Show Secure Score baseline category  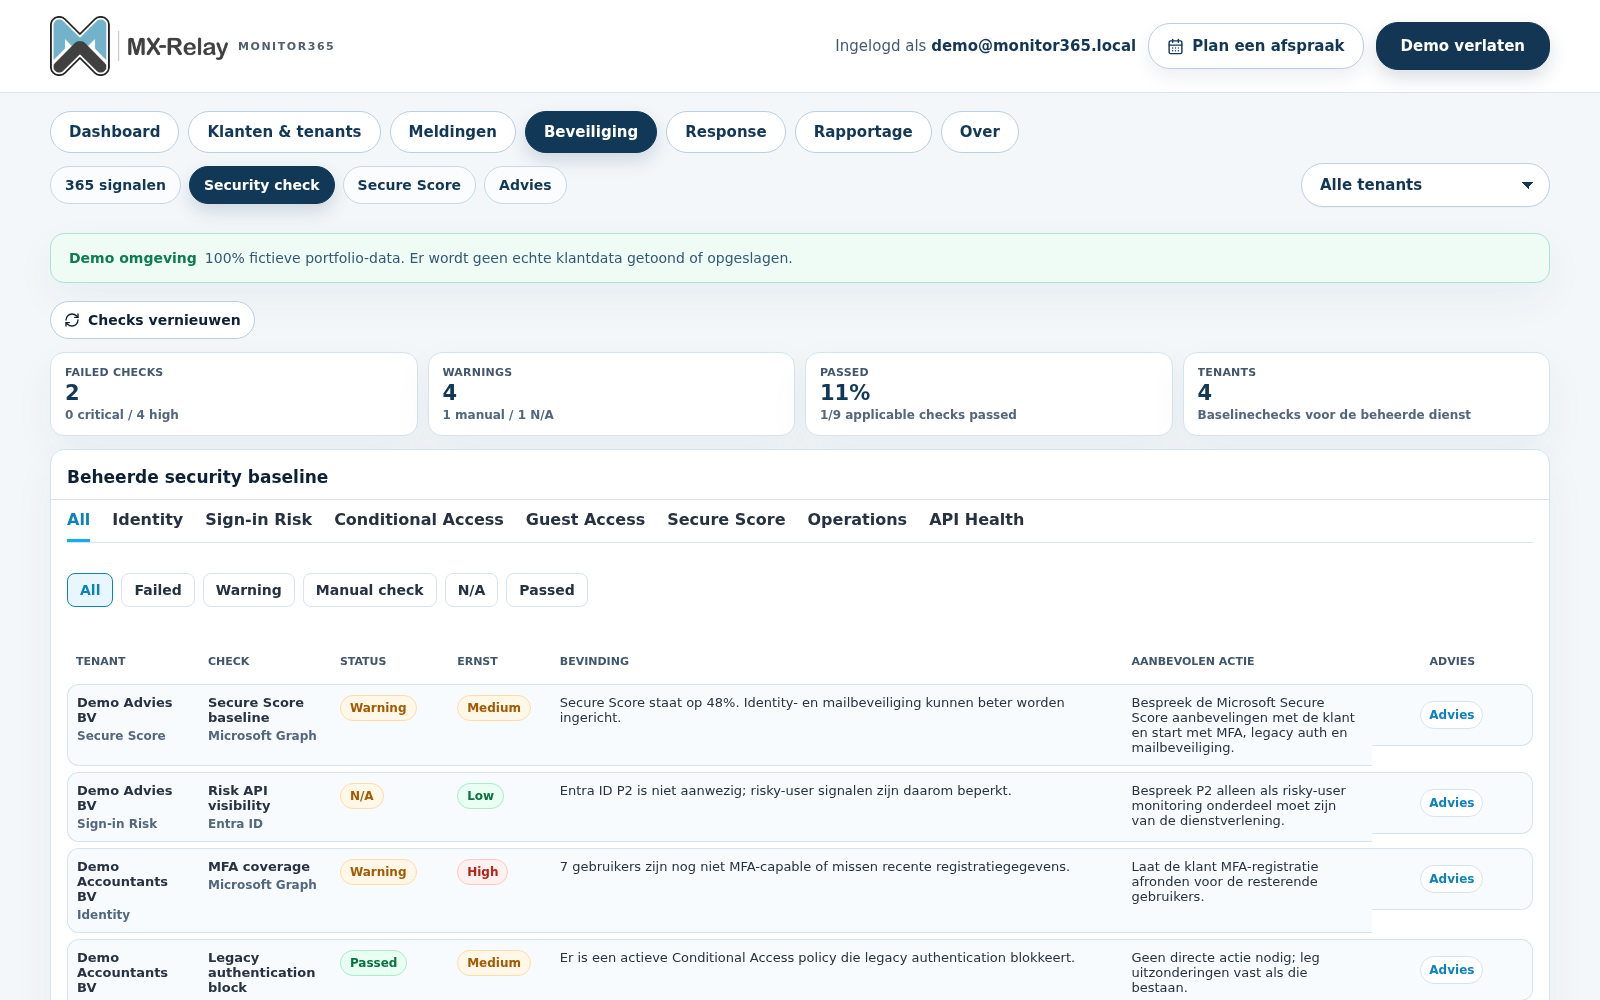(726, 520)
